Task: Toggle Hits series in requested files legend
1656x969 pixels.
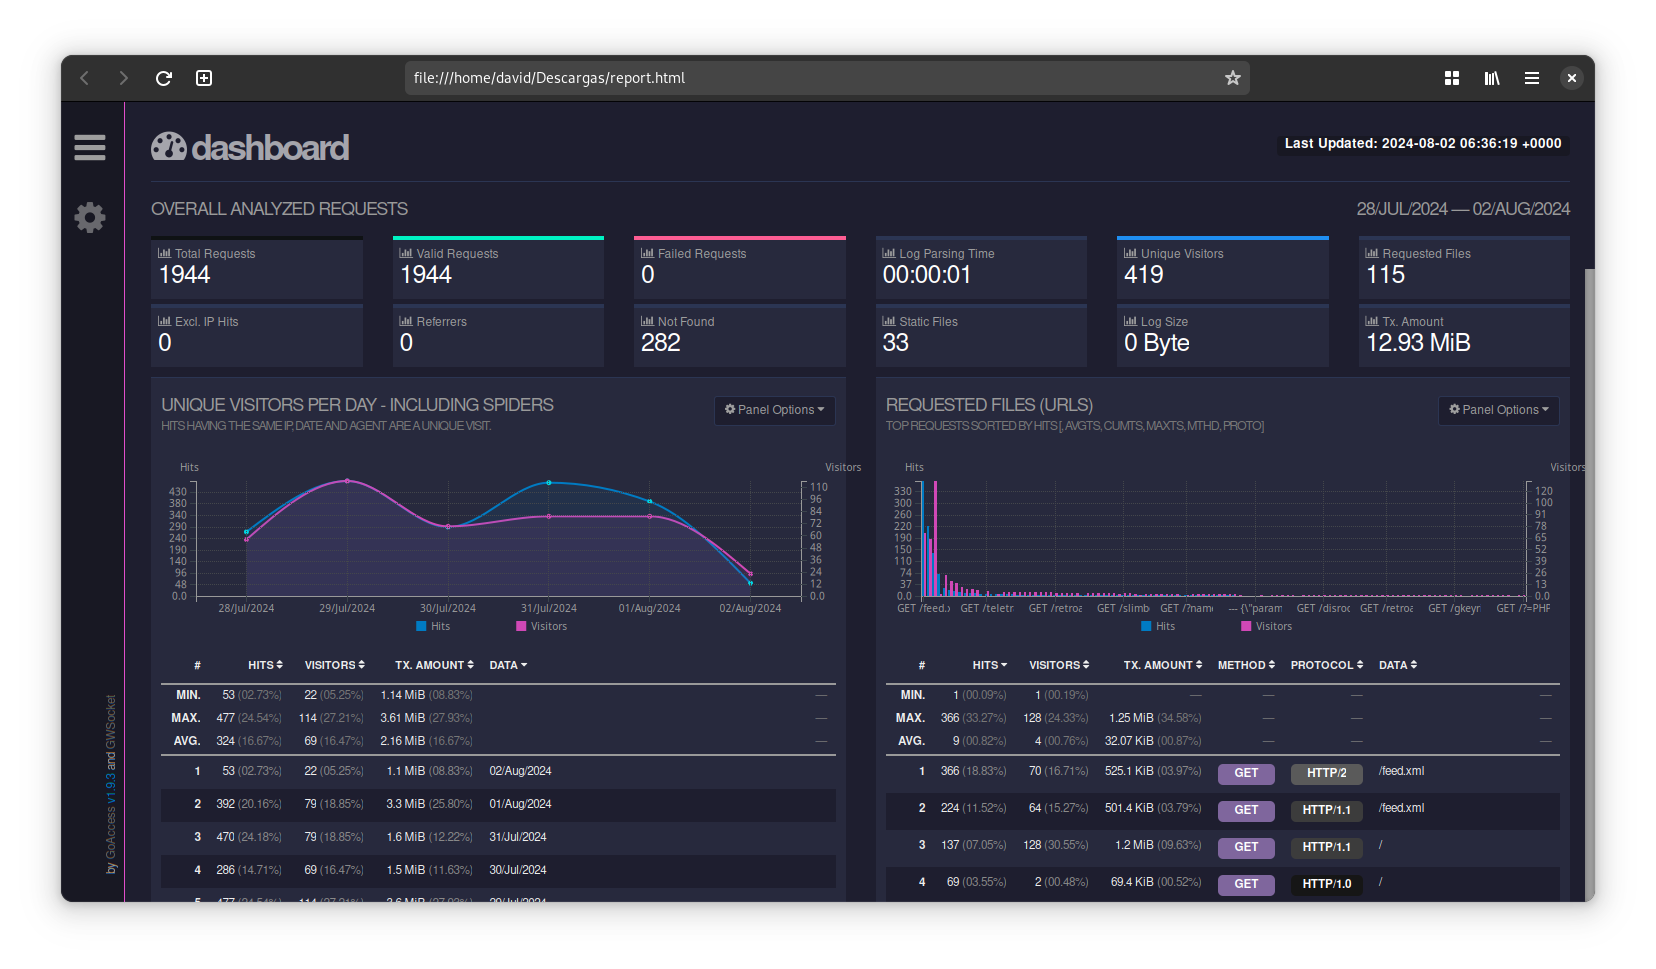Action: (x=1158, y=626)
